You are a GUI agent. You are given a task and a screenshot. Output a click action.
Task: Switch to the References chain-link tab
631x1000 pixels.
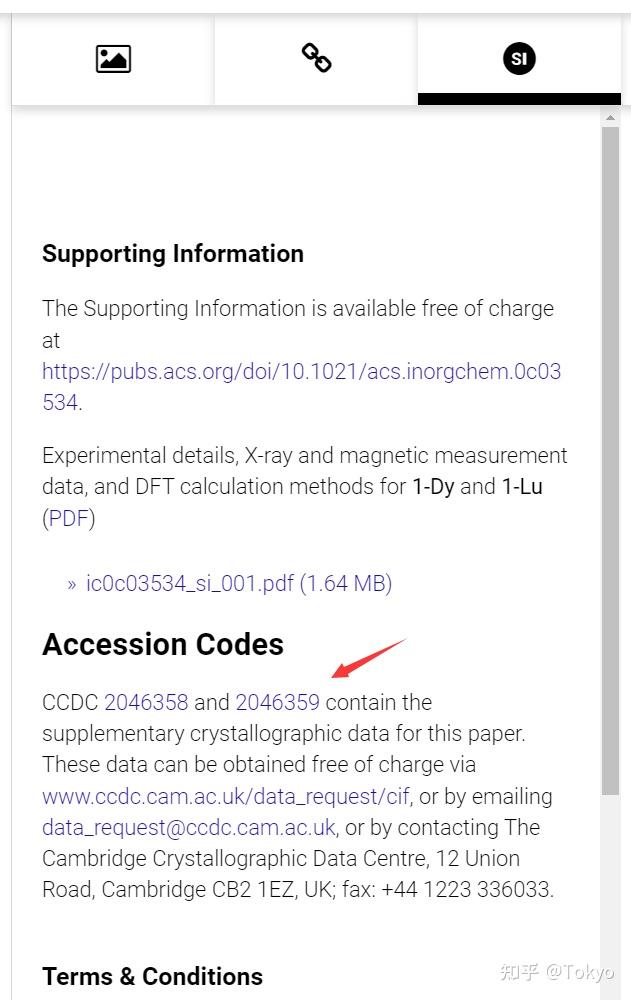coord(316,58)
